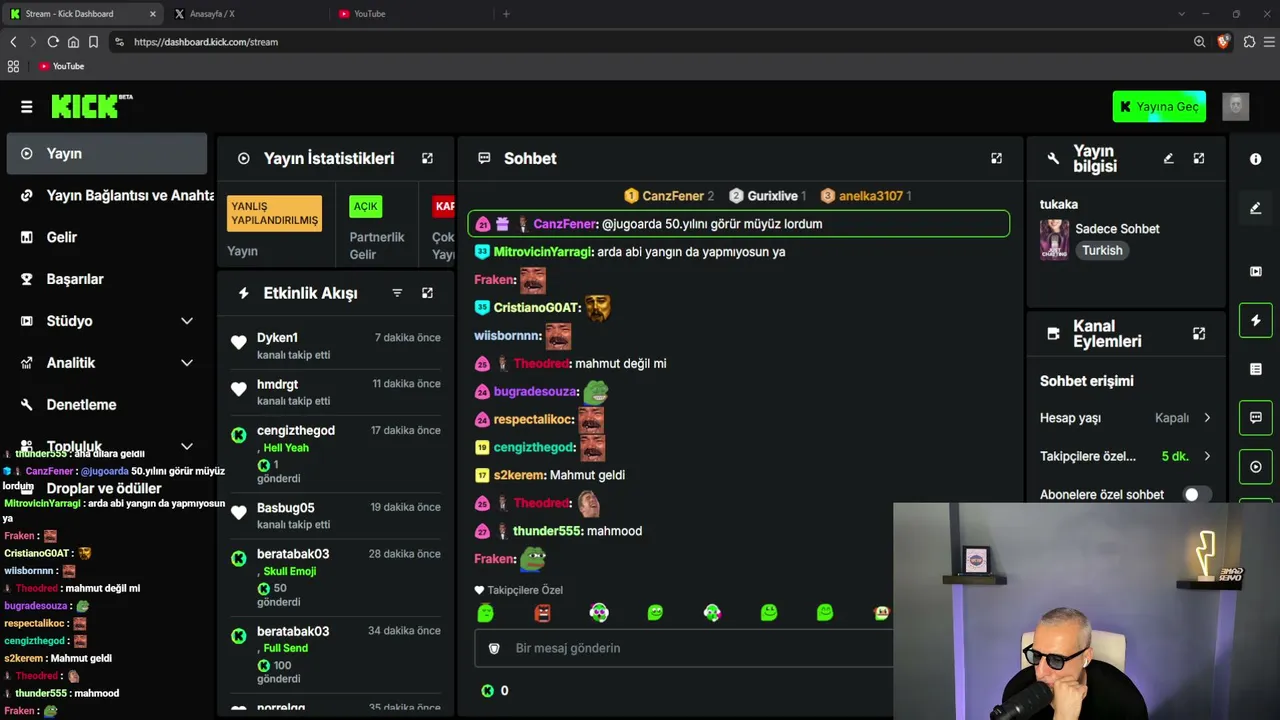Click the browser home icon
The image size is (1280, 720).
click(73, 42)
